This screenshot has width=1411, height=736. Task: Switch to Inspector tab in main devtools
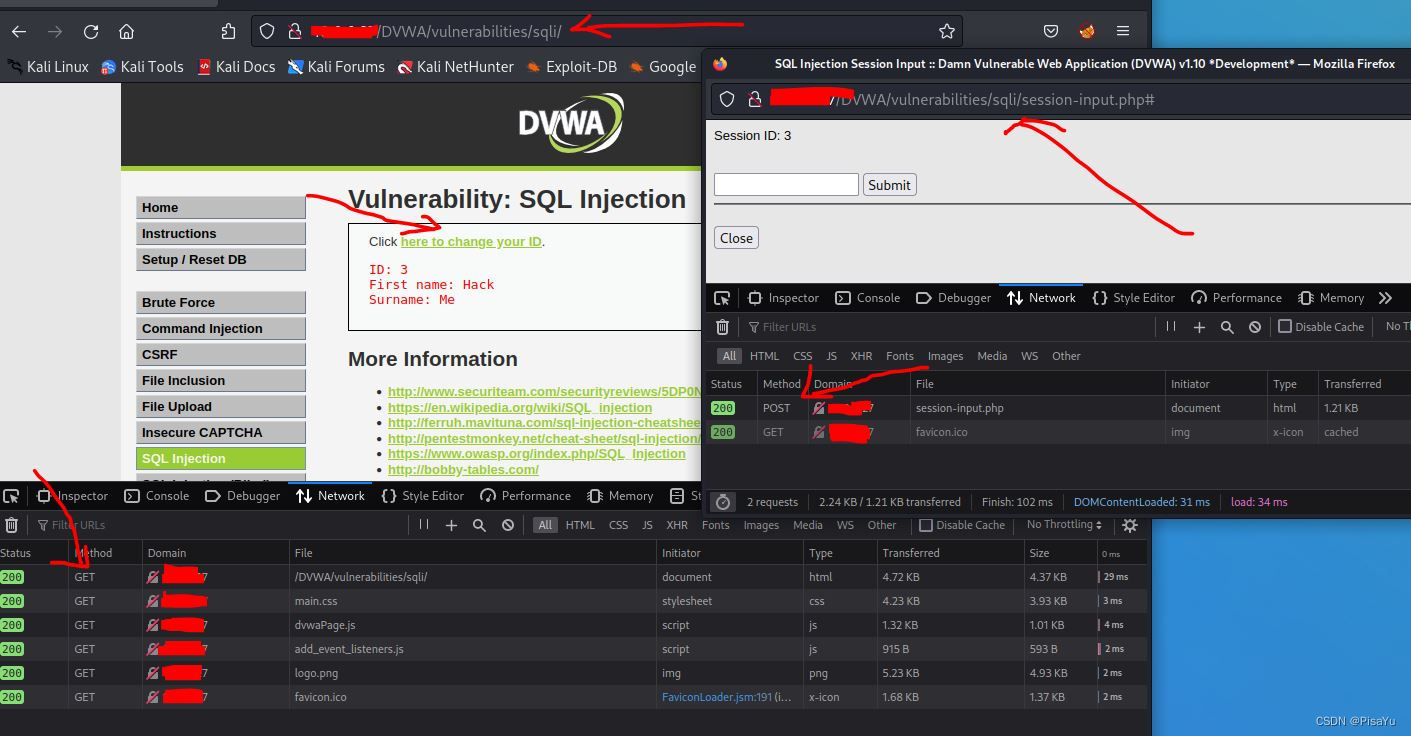[73, 496]
